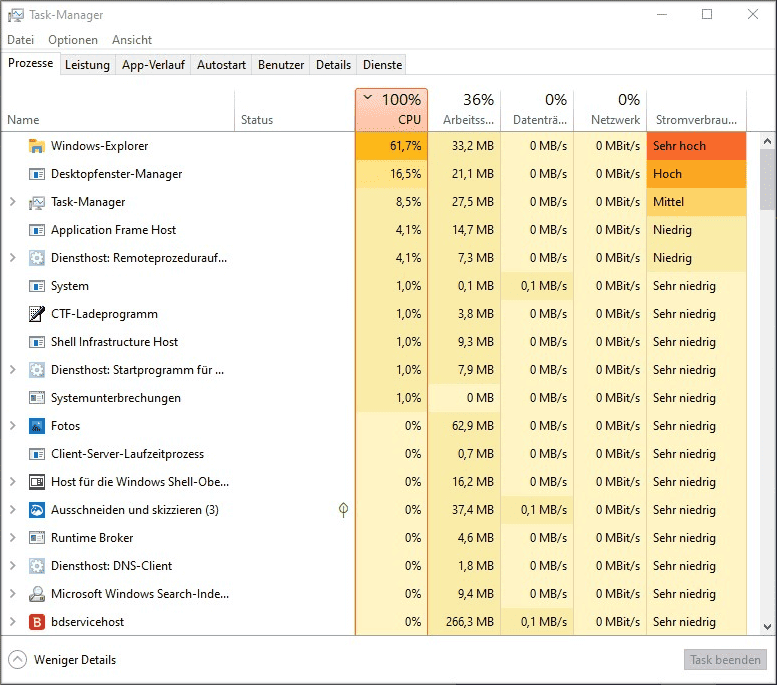Image resolution: width=777 pixels, height=685 pixels.
Task: Sort by the Name column header
Action: click(118, 110)
